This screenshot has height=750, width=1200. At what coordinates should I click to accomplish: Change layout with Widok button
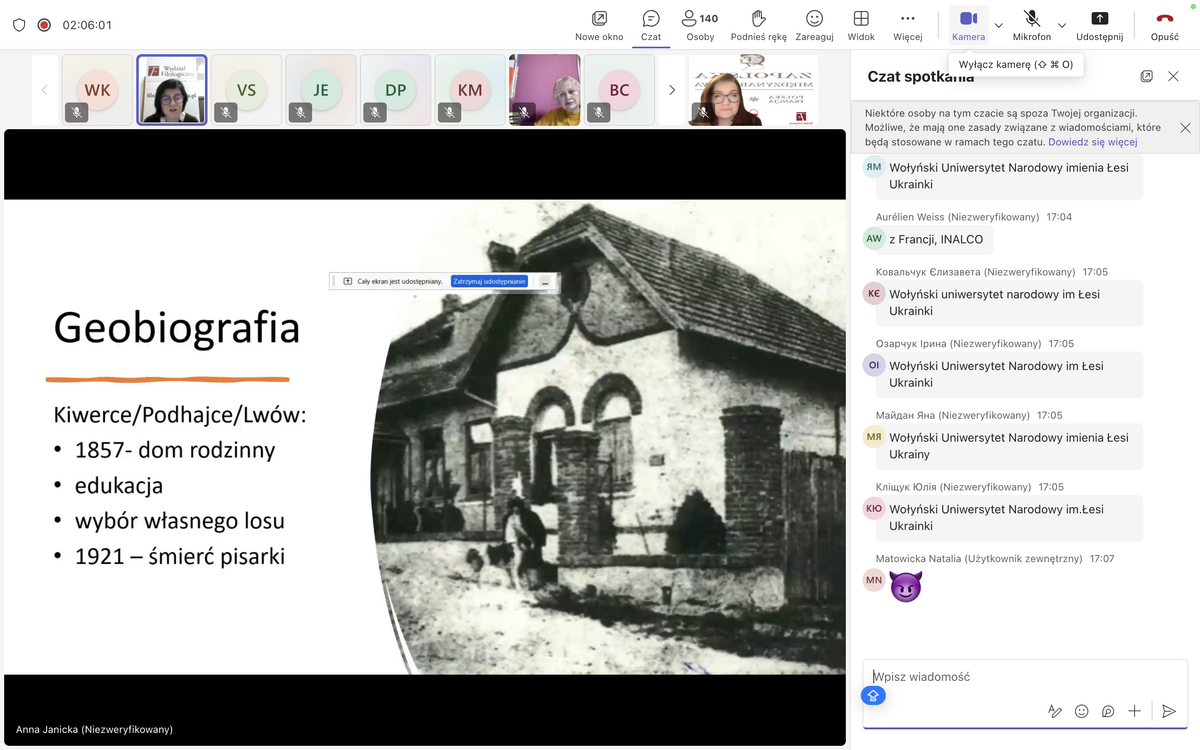(860, 24)
